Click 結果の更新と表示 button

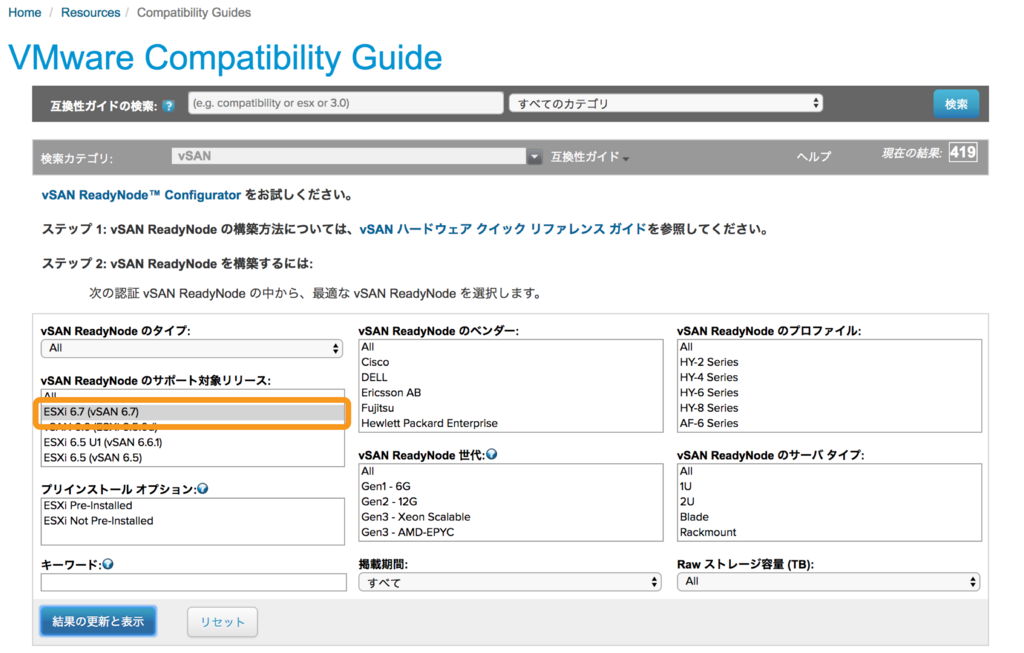coord(98,621)
